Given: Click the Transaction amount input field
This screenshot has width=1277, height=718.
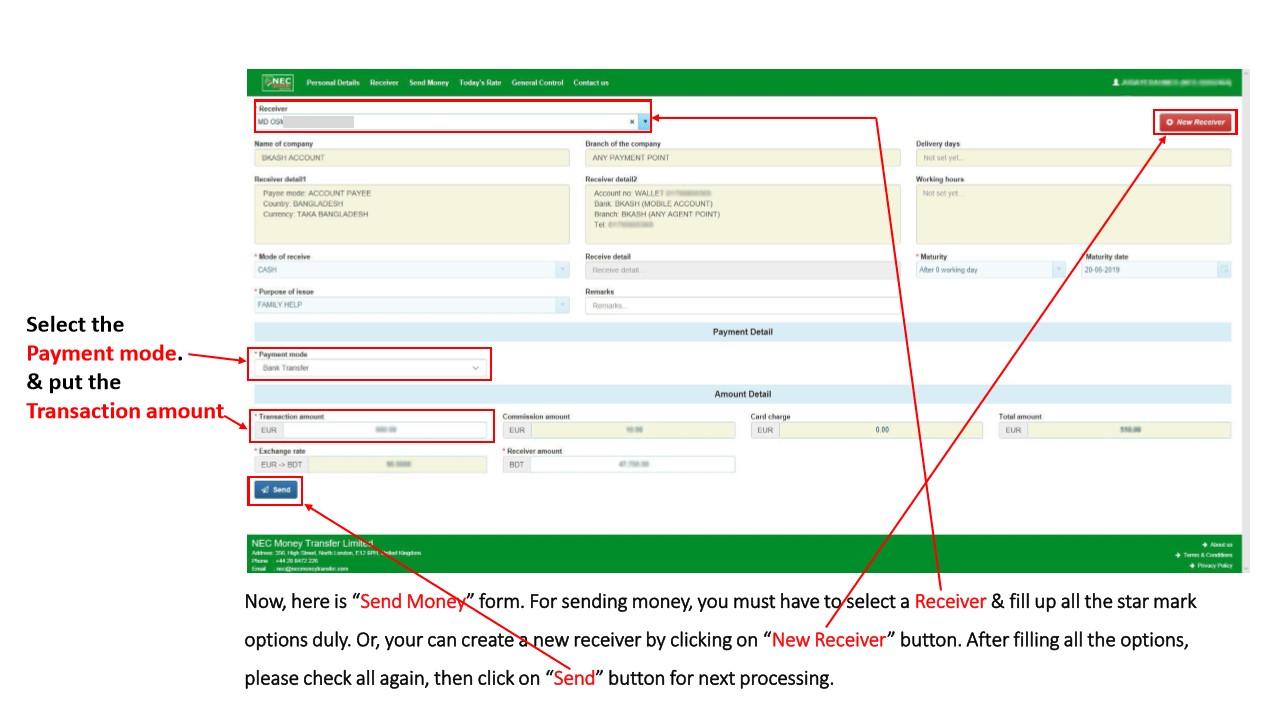Looking at the screenshot, I should 385,430.
